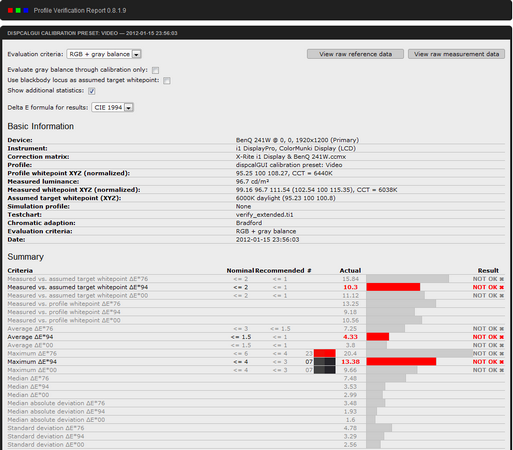Click the Bradford chromatic adaption value
The height and width of the screenshot is (450, 513).
tap(249, 223)
